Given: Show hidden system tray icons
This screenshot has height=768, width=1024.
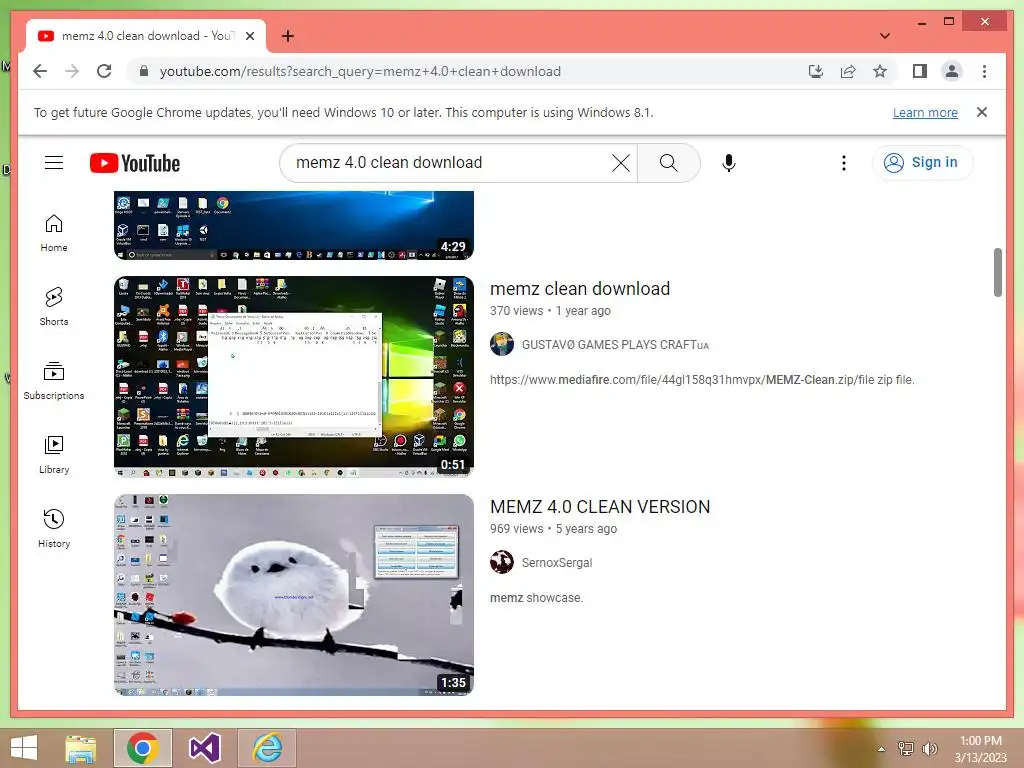Looking at the screenshot, I should tap(881, 749).
